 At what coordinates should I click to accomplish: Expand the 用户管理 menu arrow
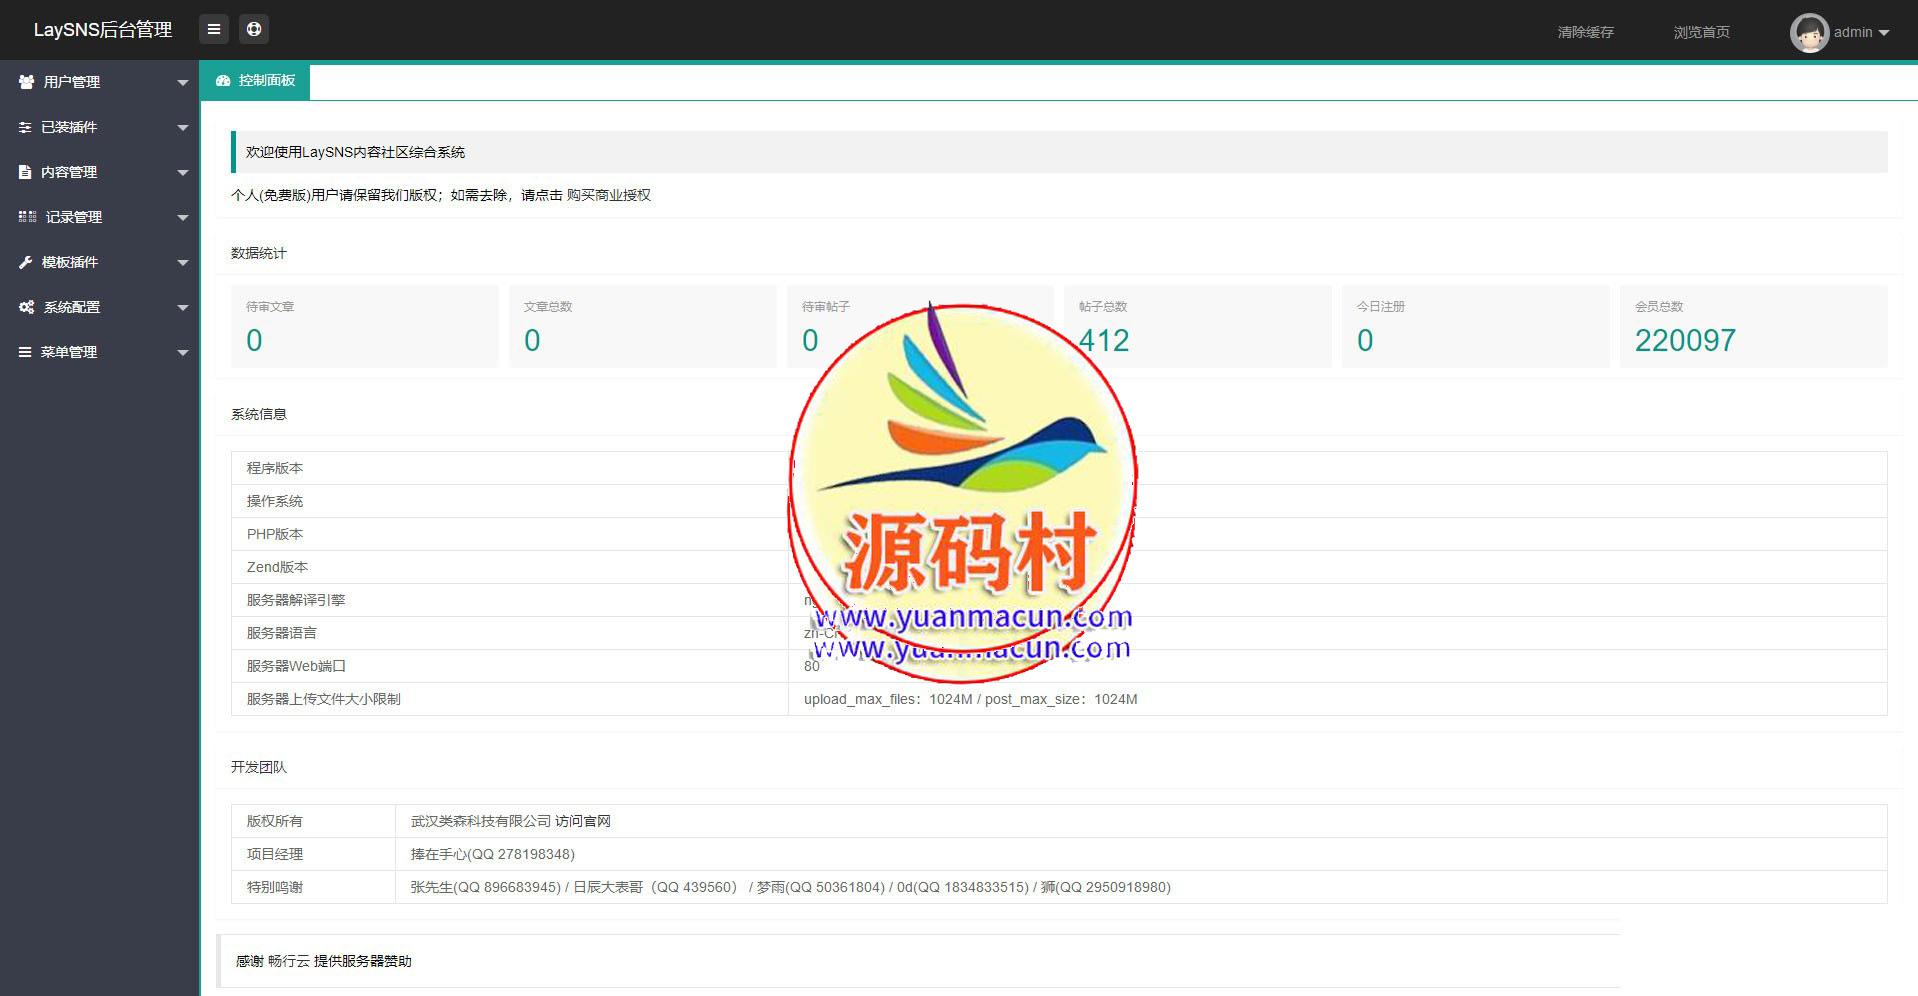[182, 83]
